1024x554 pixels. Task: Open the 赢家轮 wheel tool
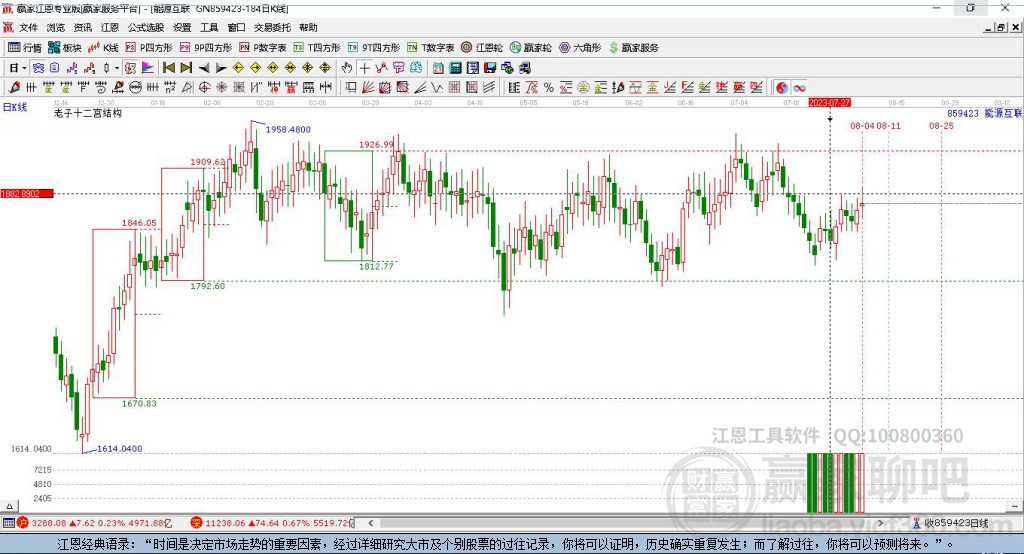tap(531, 48)
